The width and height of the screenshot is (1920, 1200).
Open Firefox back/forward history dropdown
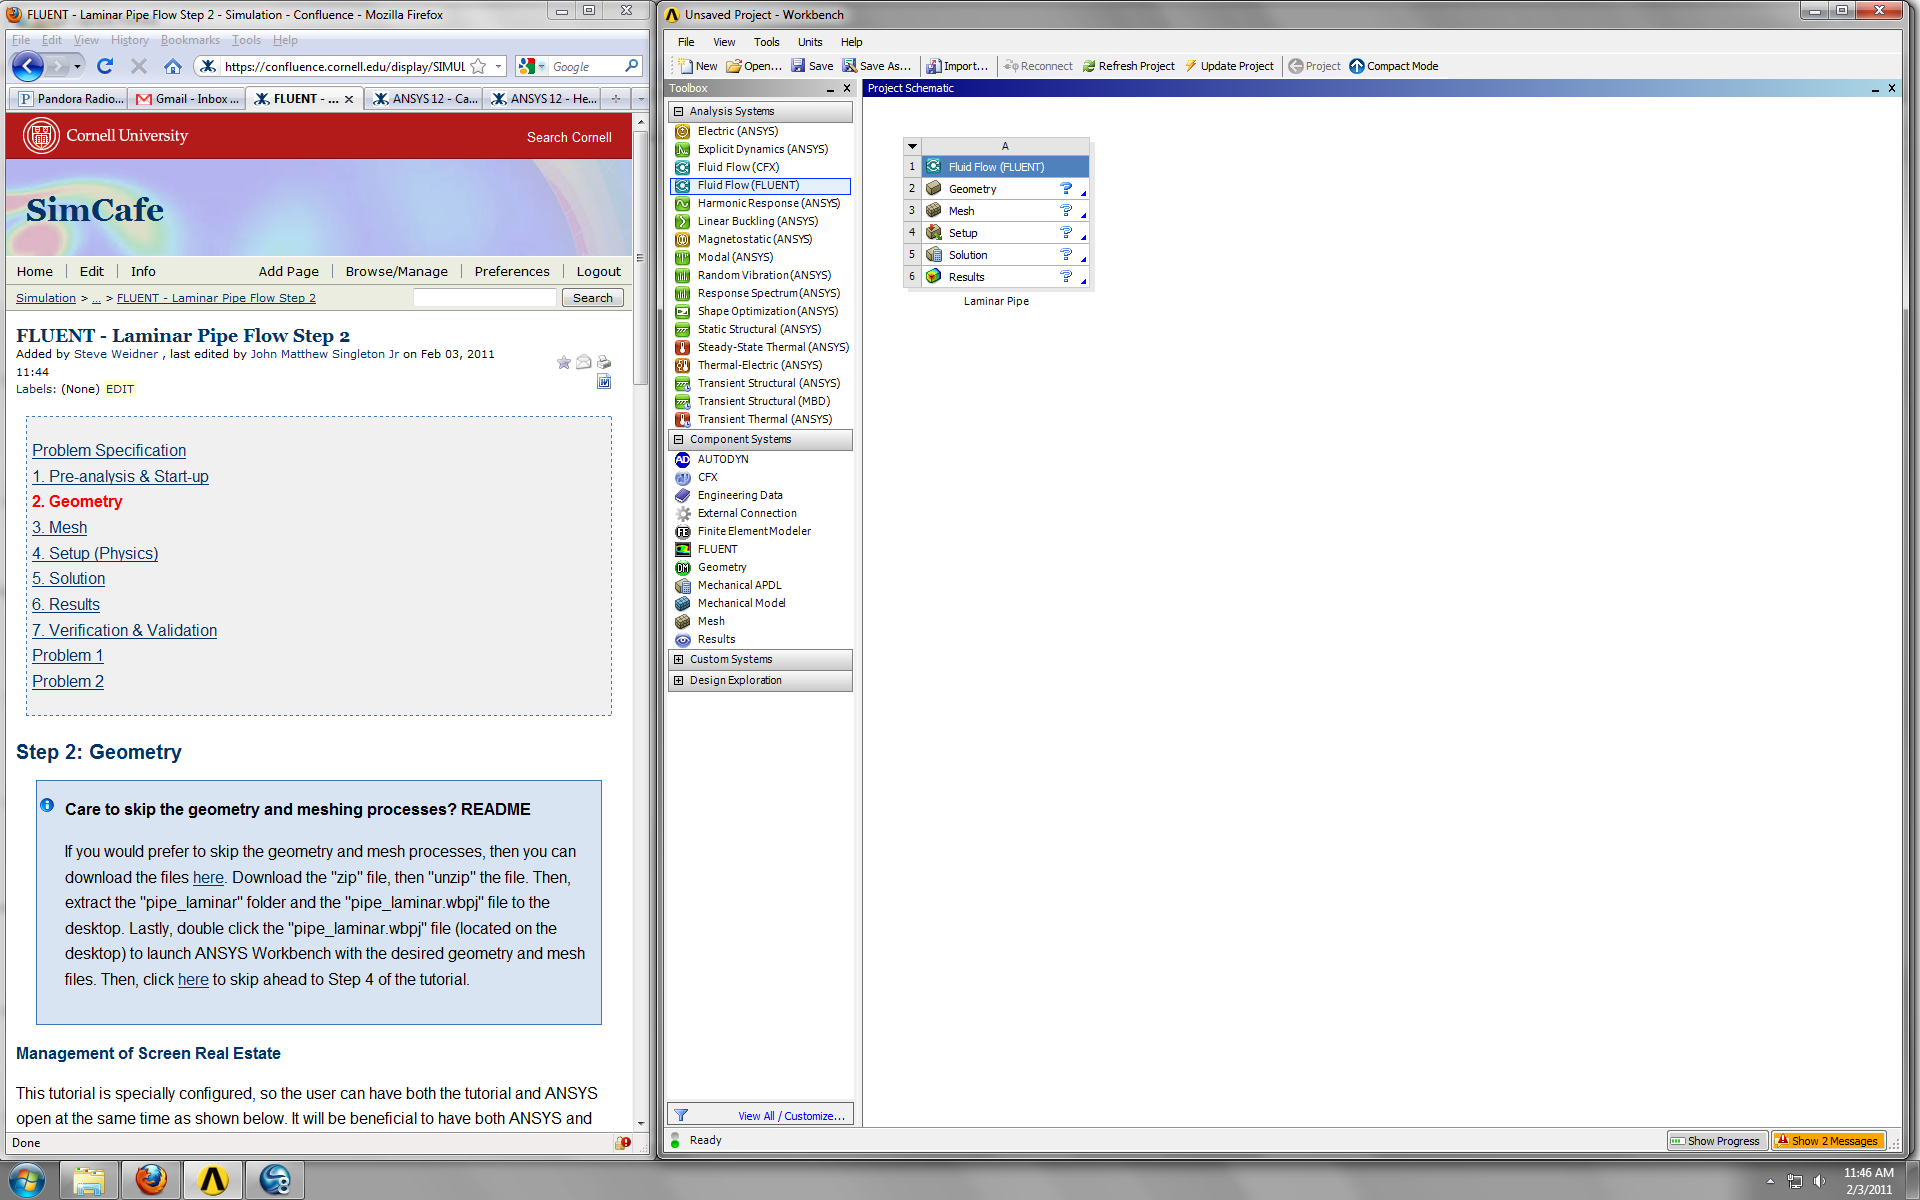[77, 67]
